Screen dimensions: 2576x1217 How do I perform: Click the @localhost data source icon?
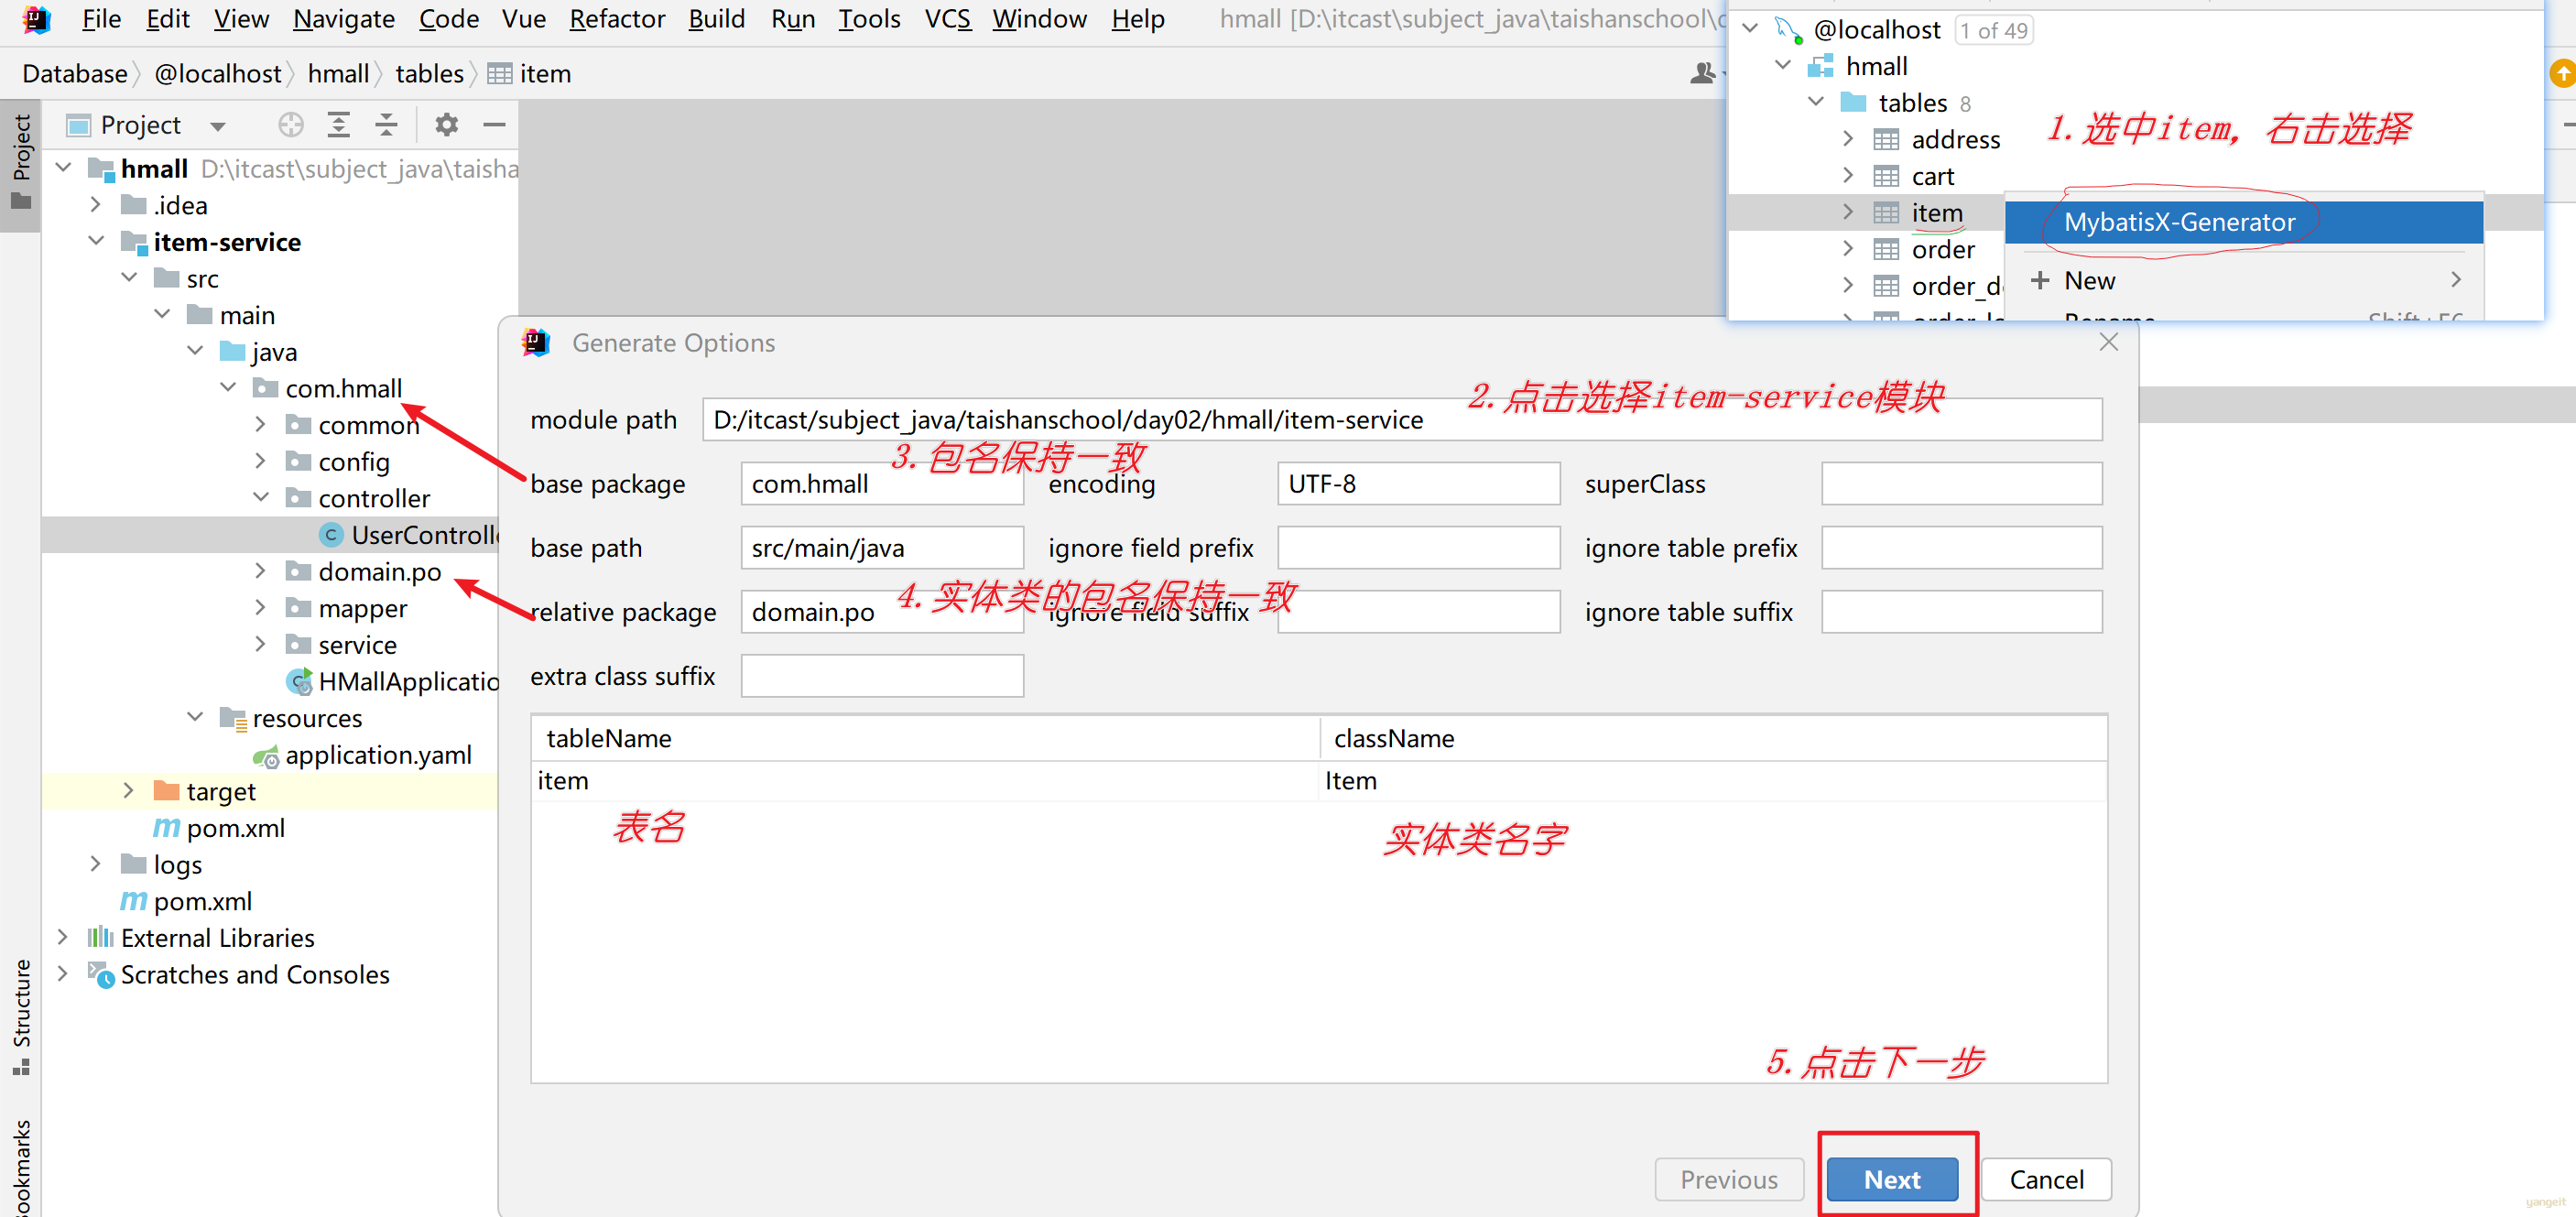[x=1788, y=29]
